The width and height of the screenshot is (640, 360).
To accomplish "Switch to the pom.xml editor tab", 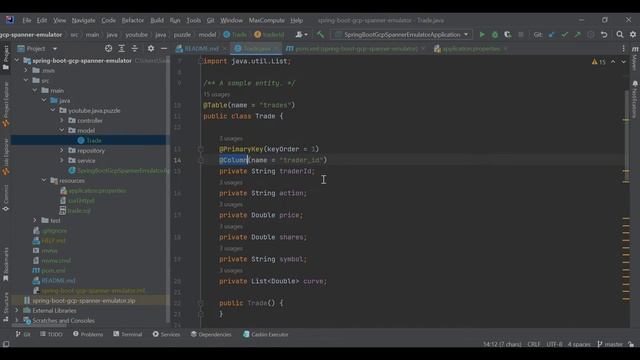I will pyautogui.click(x=356, y=49).
